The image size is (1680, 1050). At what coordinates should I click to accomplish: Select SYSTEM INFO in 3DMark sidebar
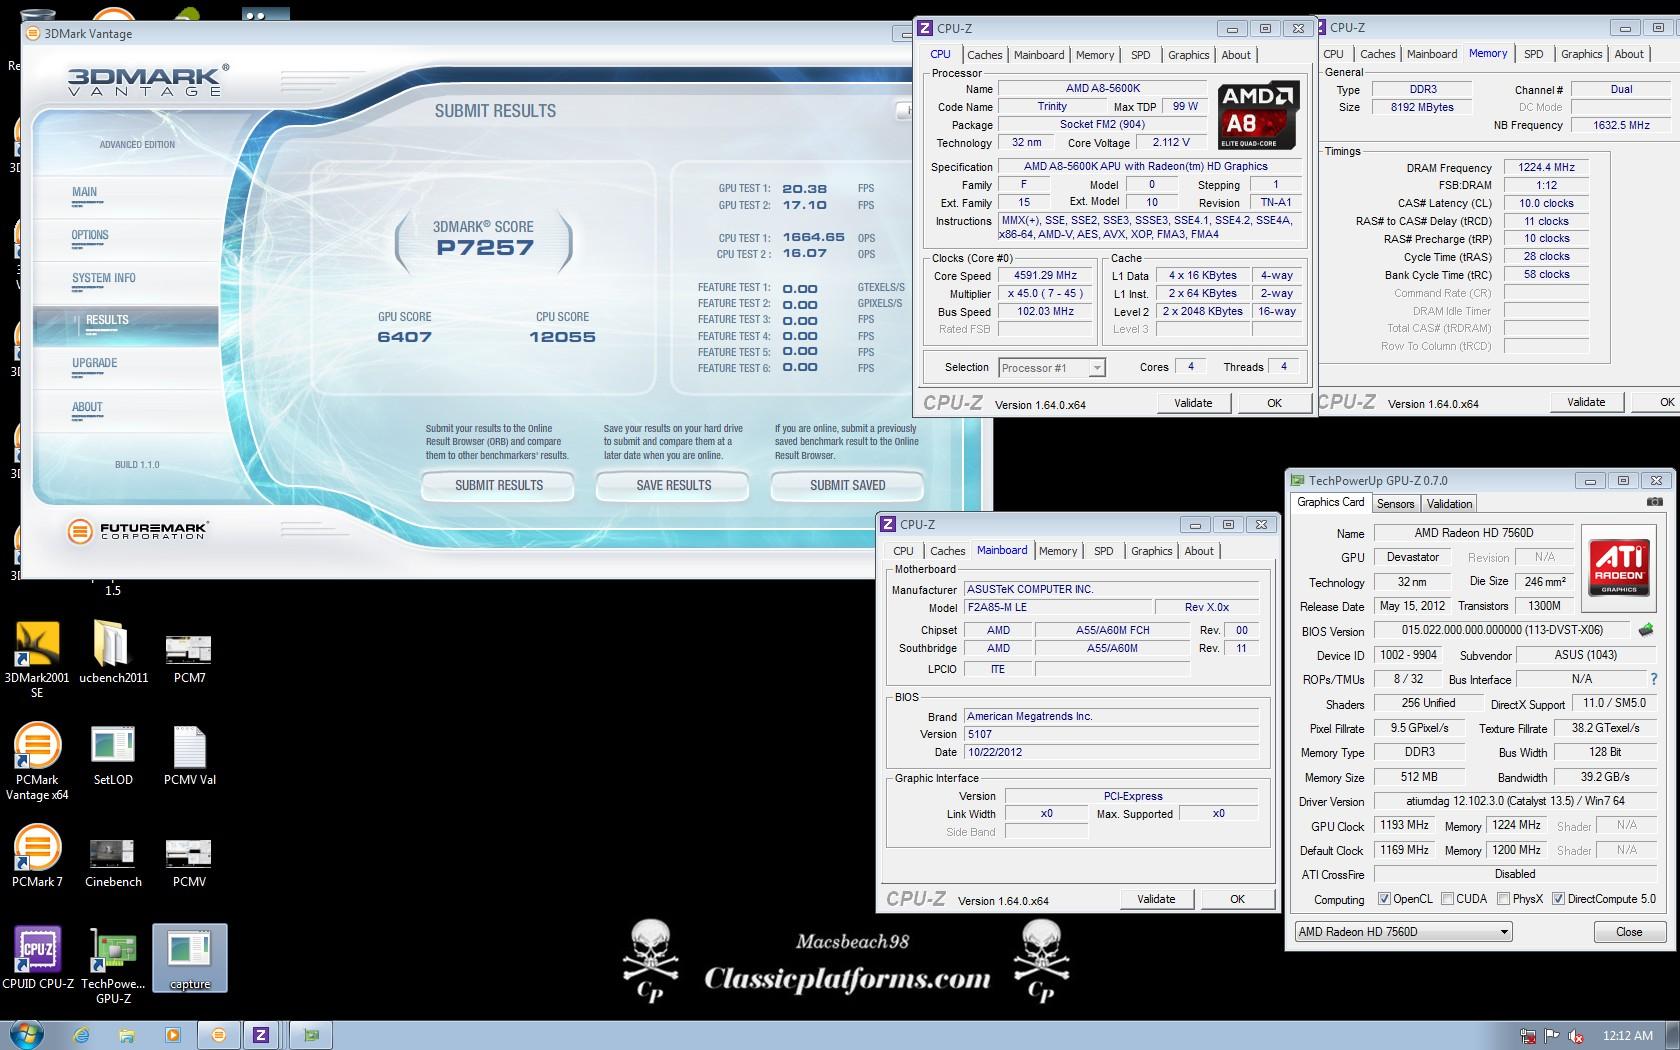(x=104, y=278)
